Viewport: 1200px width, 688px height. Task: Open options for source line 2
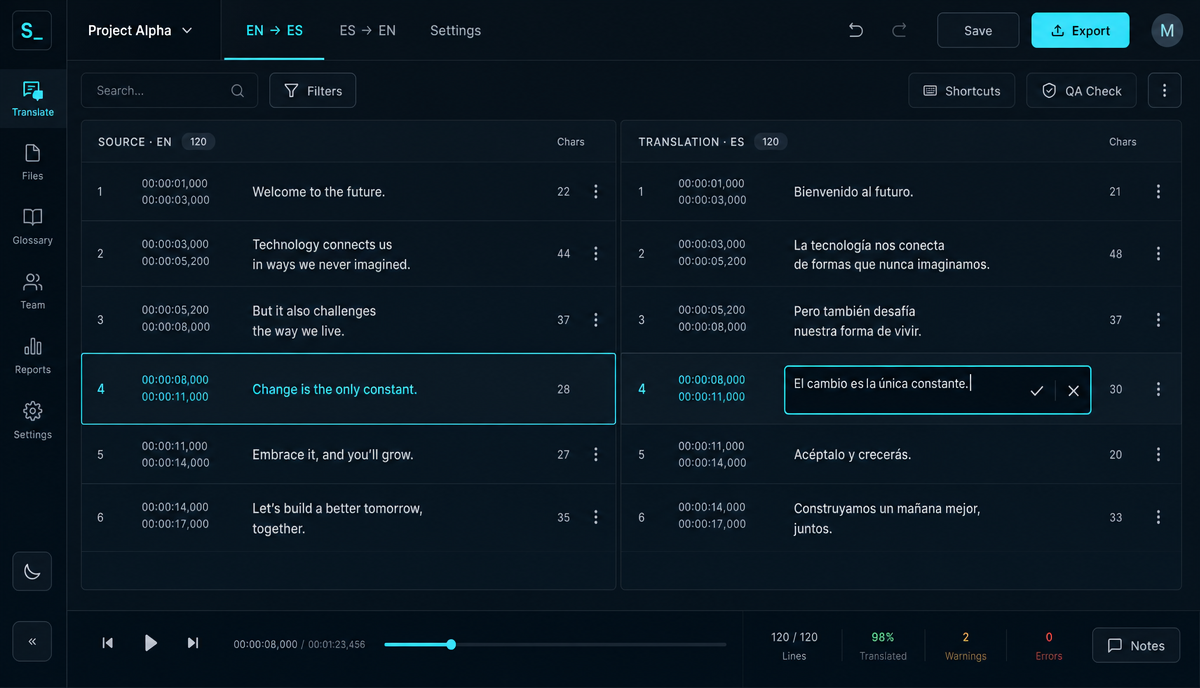point(596,254)
